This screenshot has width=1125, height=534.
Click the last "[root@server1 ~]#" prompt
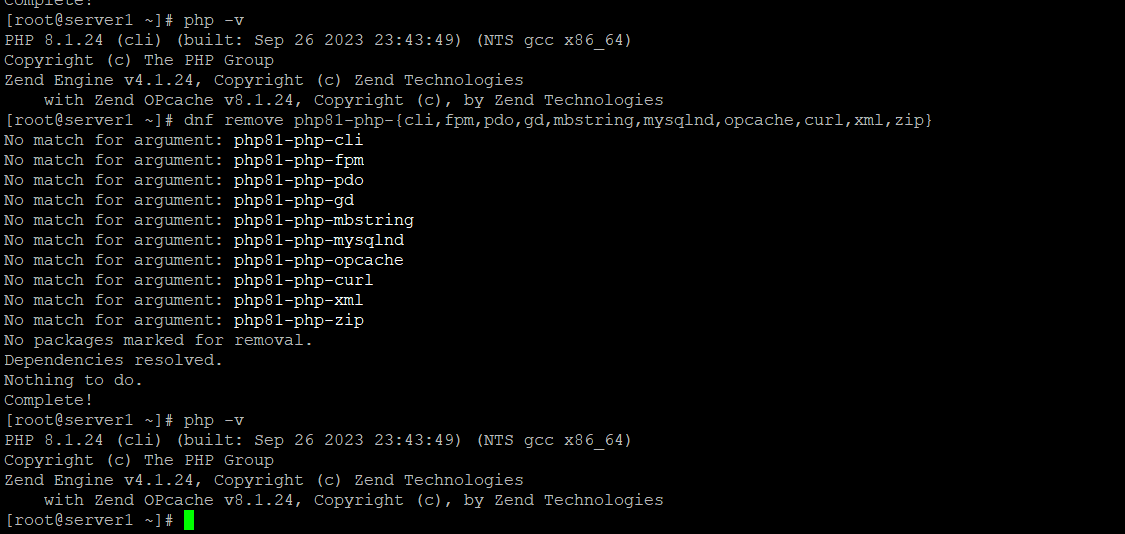pos(89,520)
